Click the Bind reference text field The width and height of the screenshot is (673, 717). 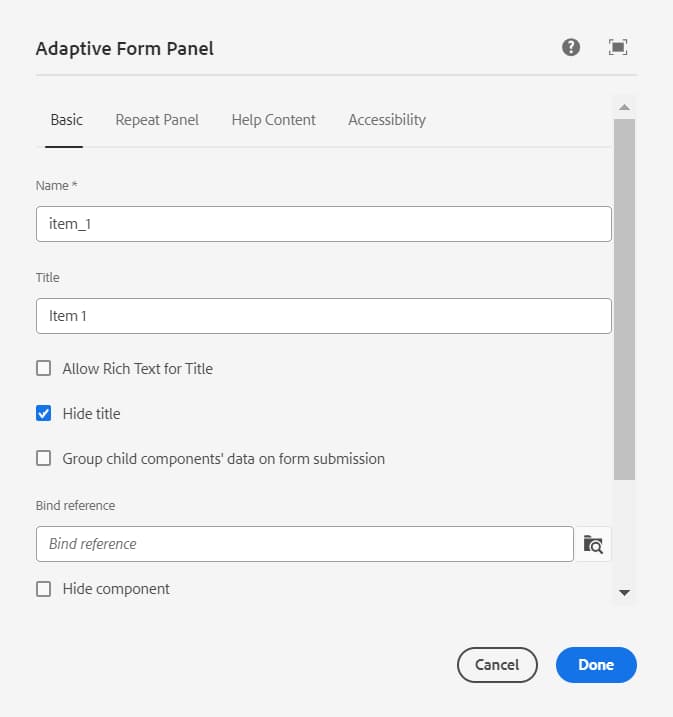(304, 544)
